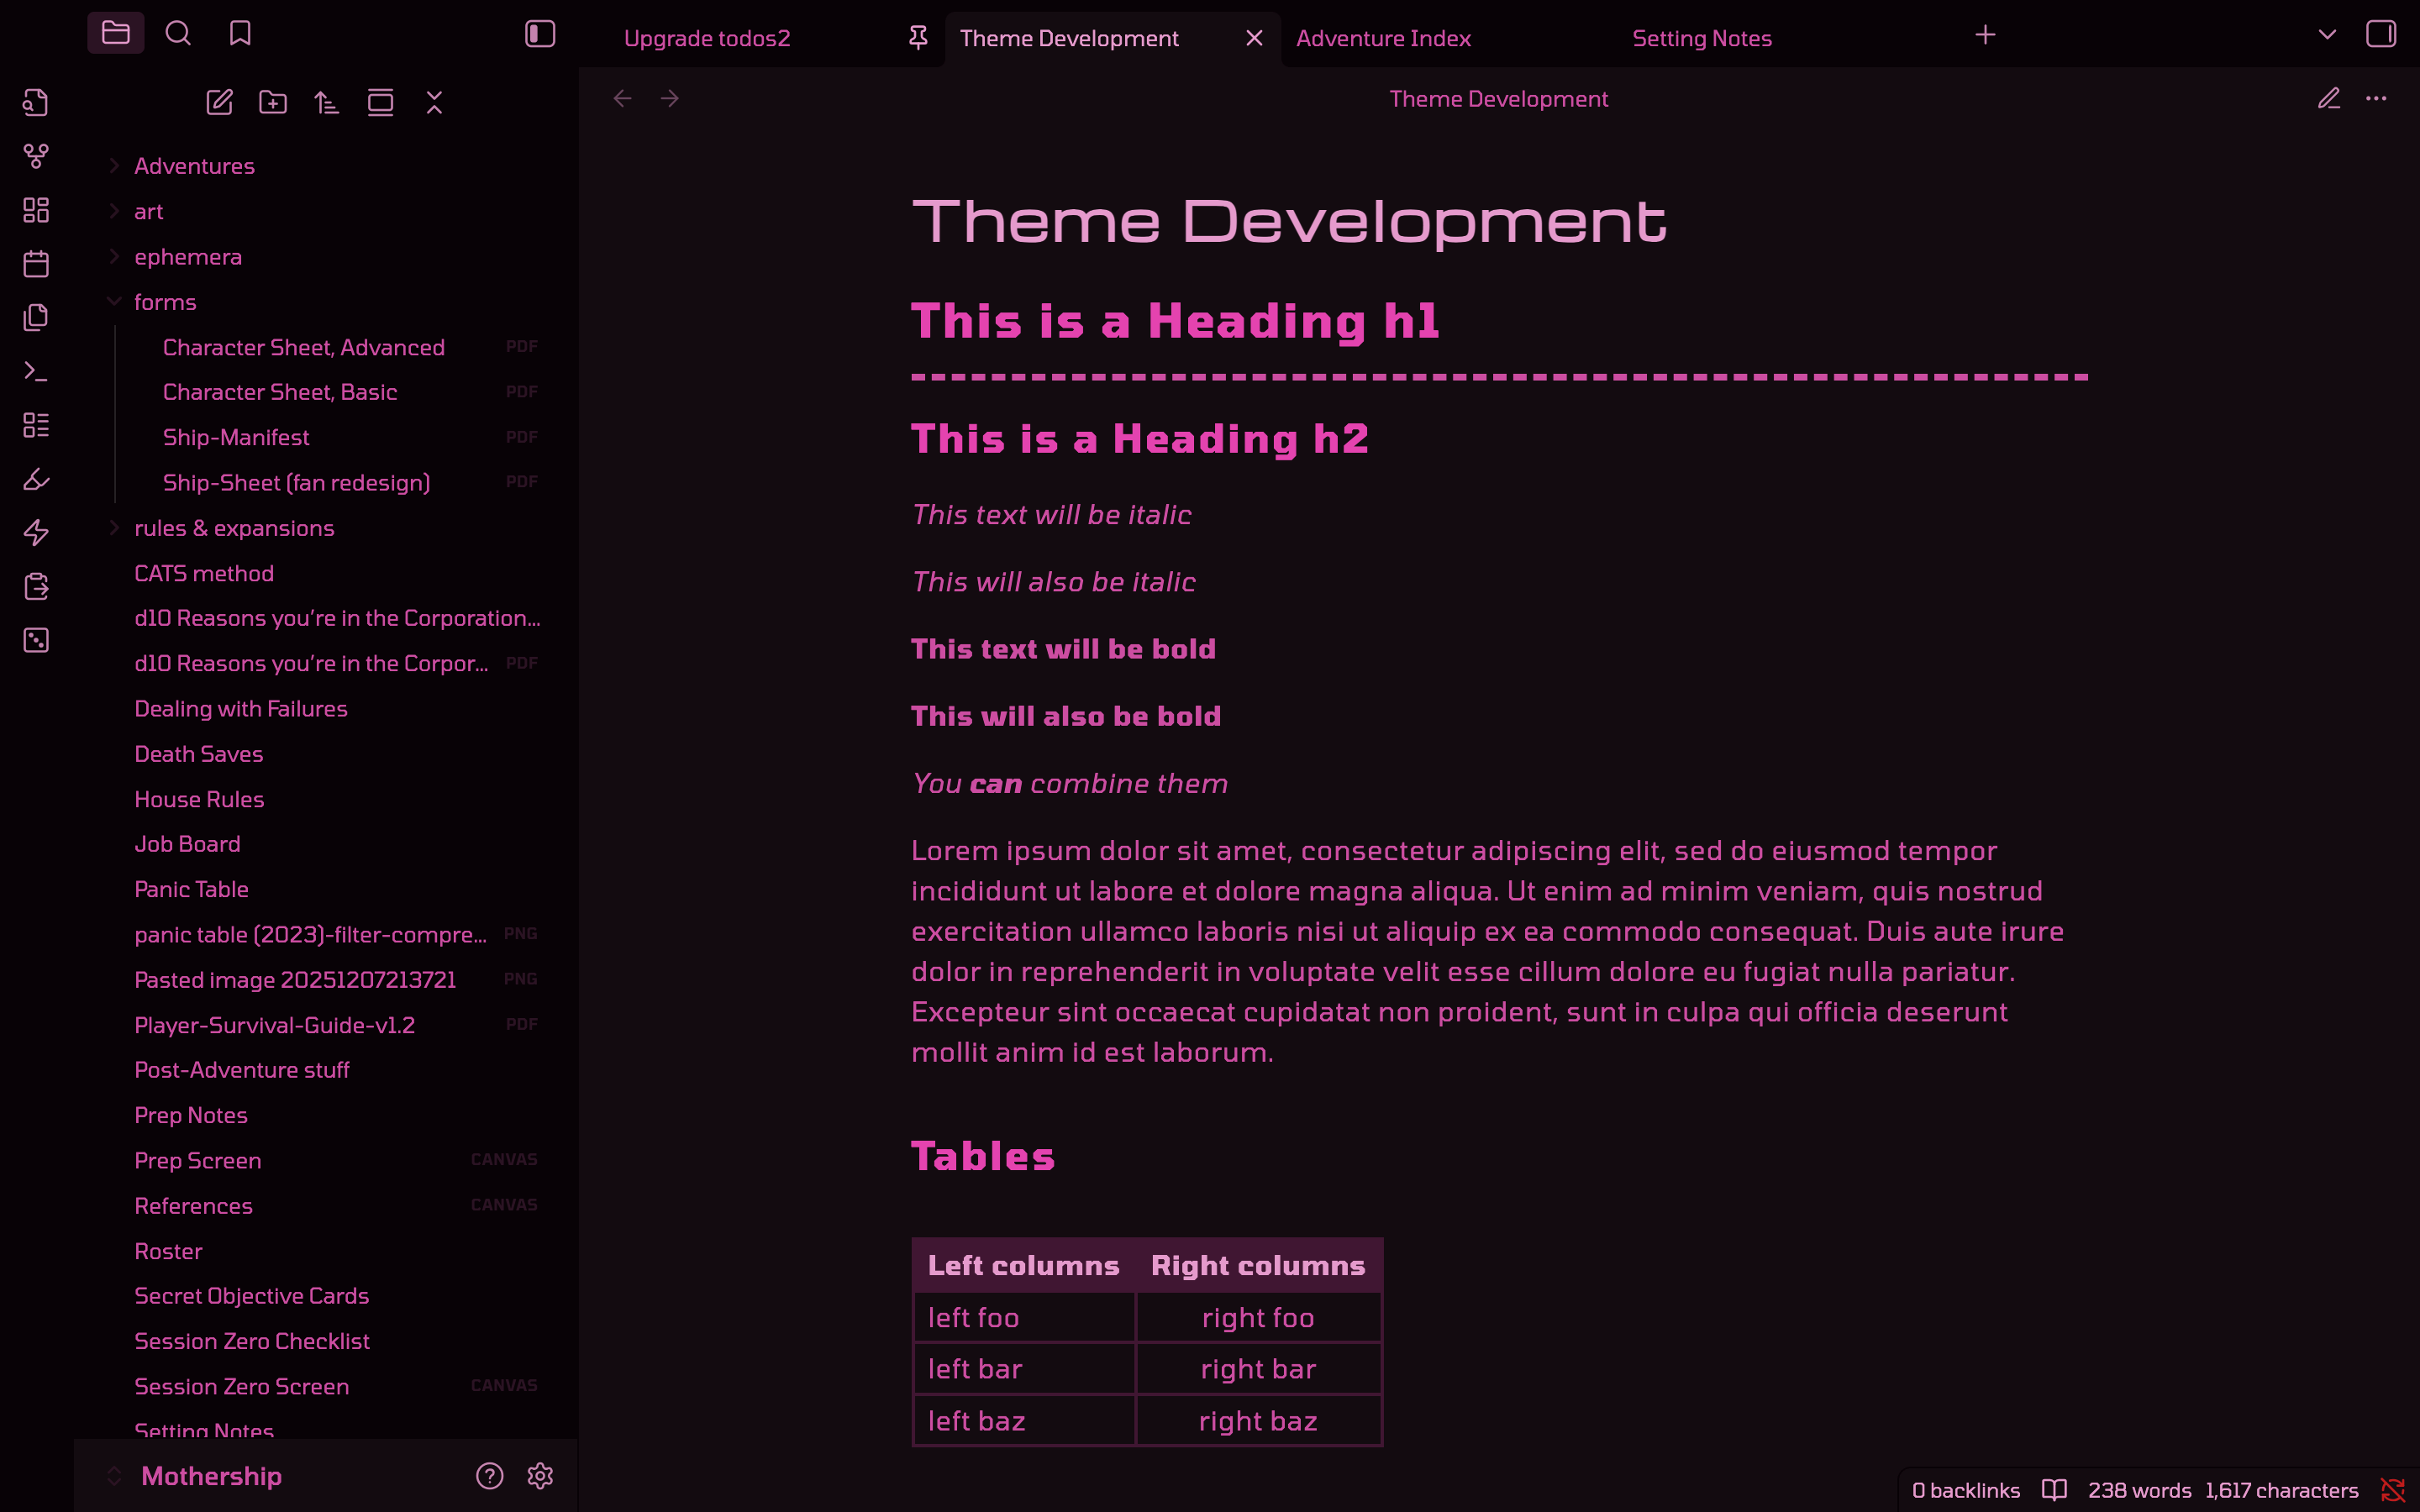Screen dimensions: 2420x1512
Task: Click the auto-reveal current file icon
Action: click(380, 102)
